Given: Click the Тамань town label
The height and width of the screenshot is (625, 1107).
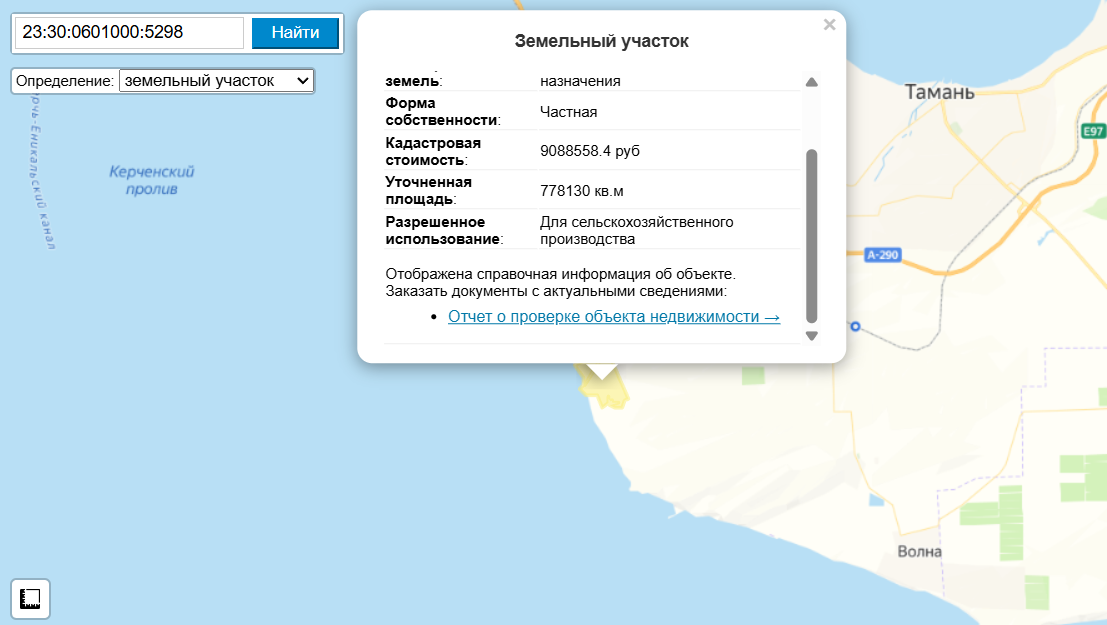Looking at the screenshot, I should 939,92.
